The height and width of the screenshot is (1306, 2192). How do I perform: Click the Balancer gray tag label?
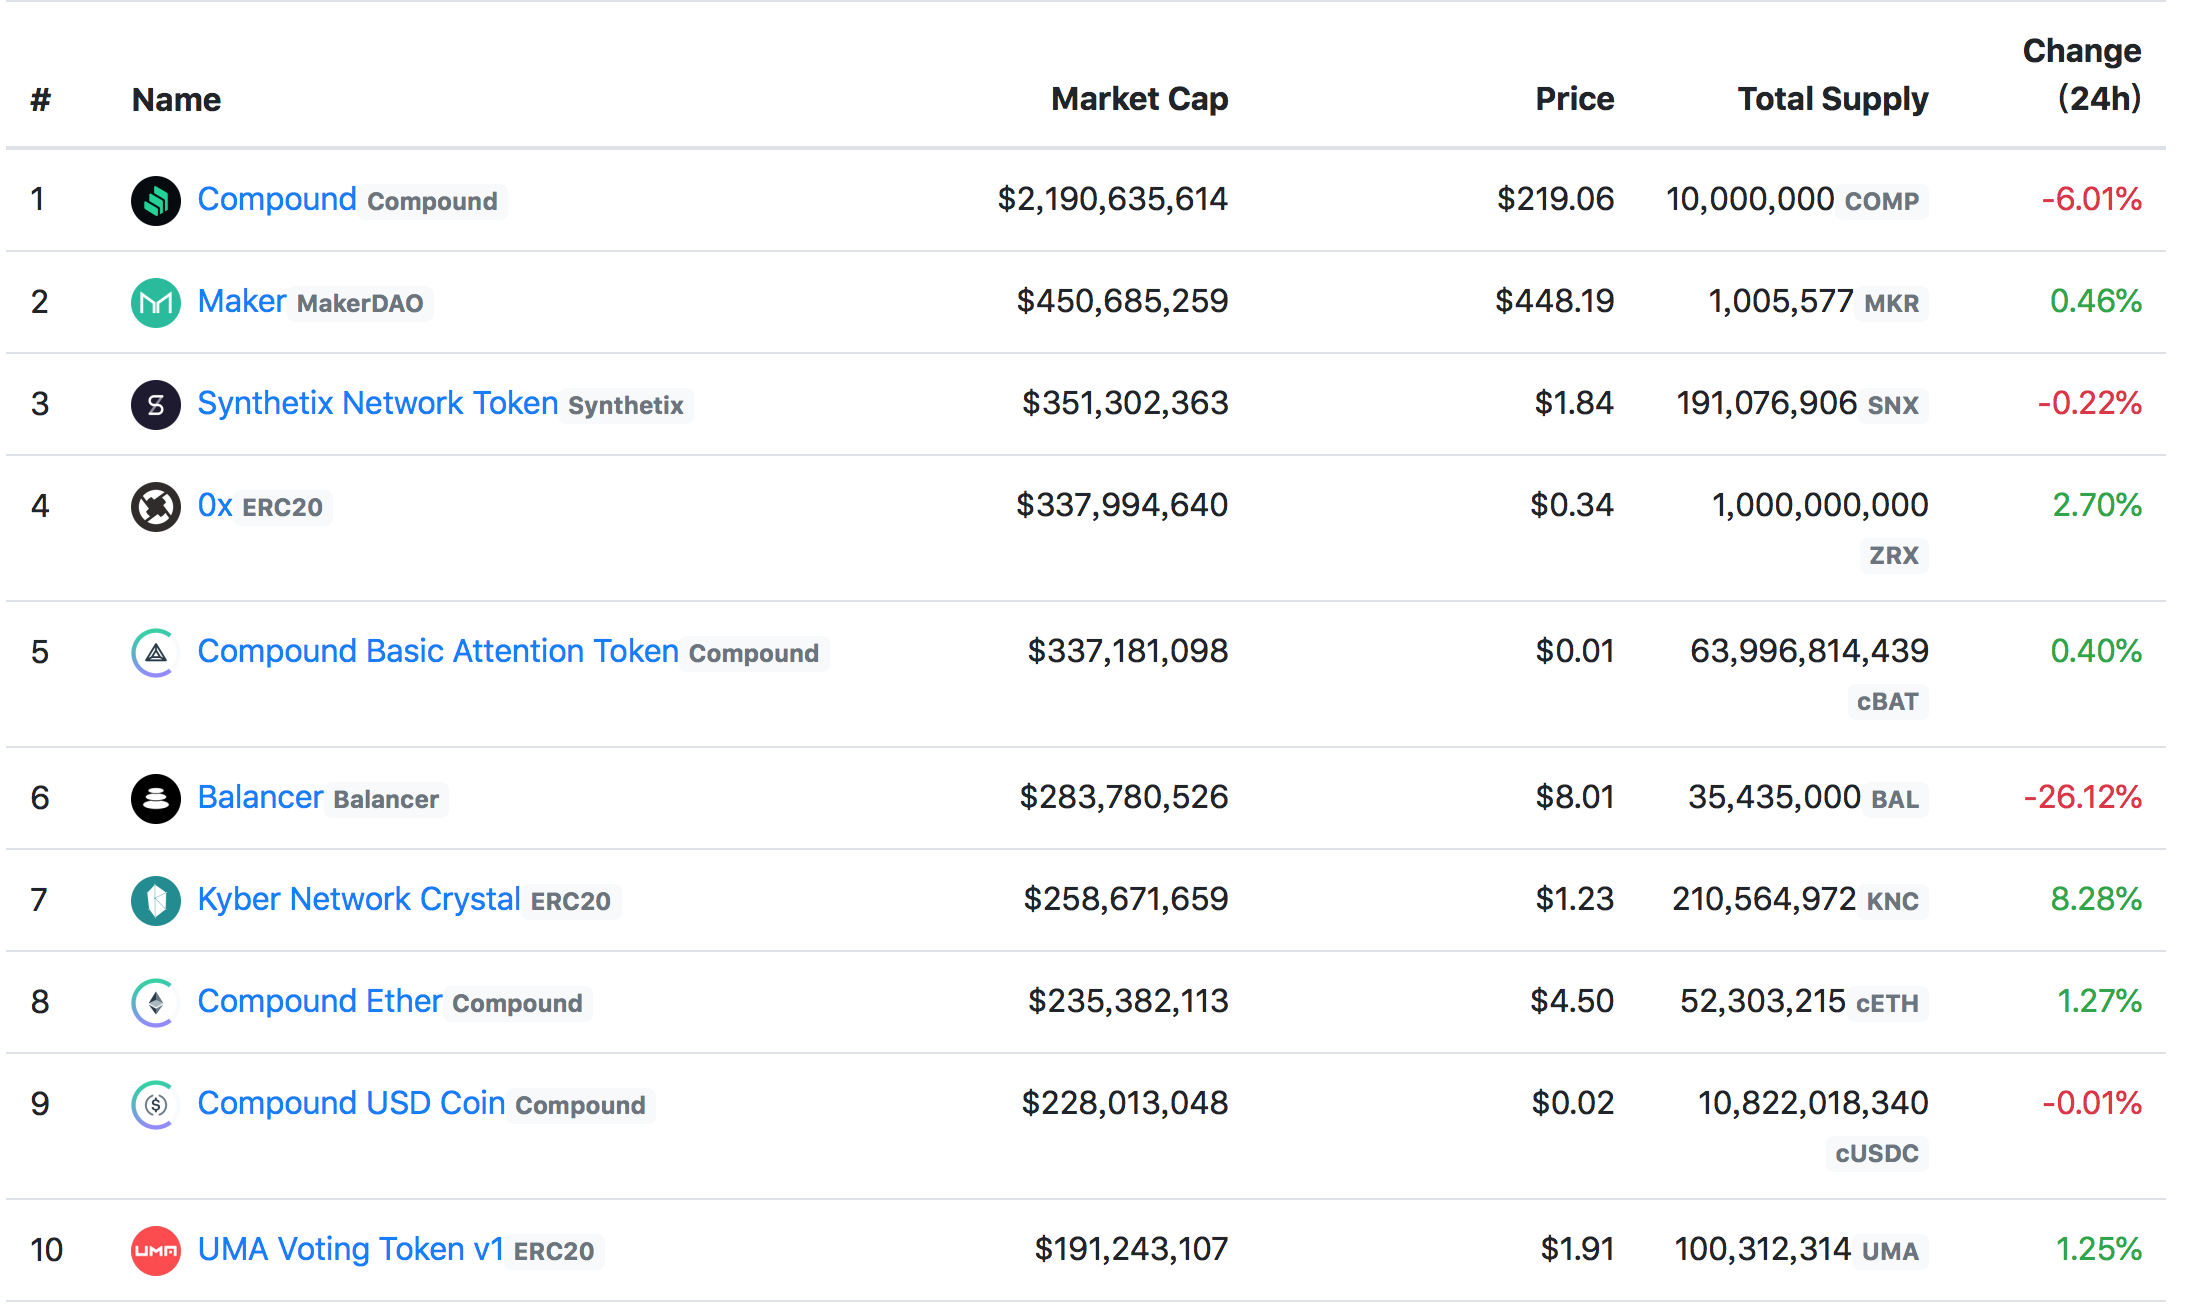[x=386, y=799]
